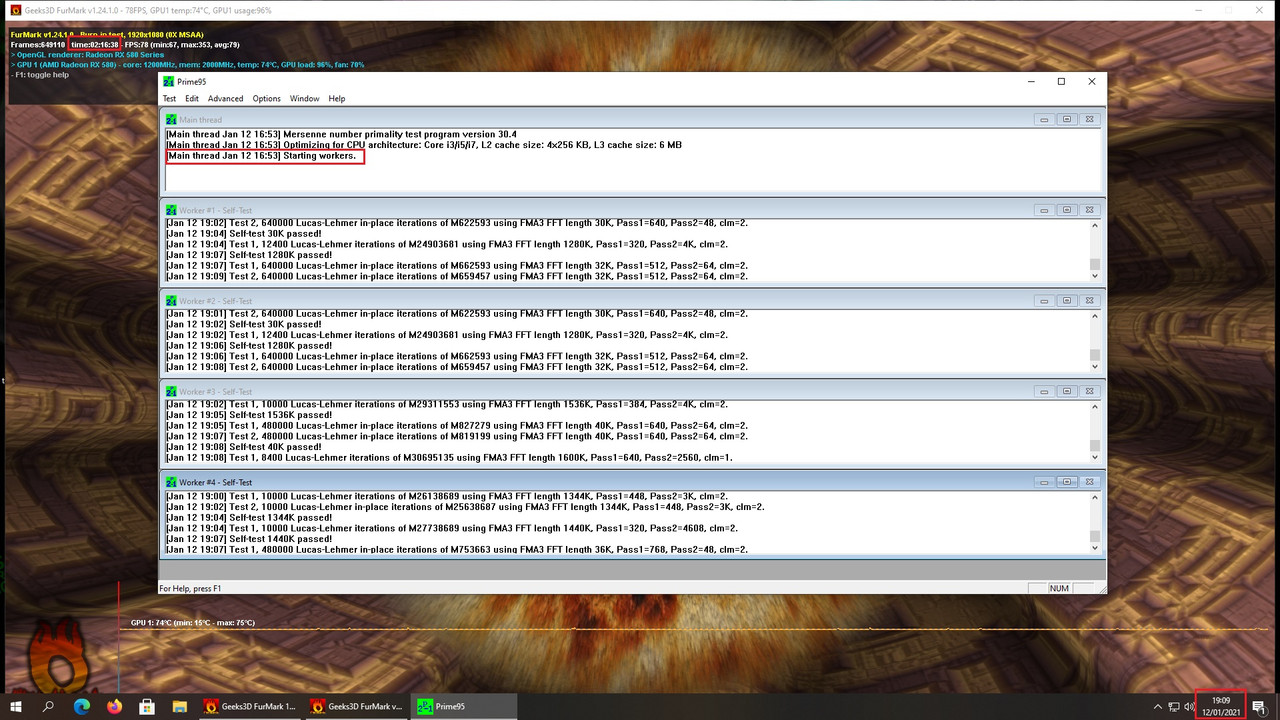This screenshot has height=720, width=1280.
Task: Open the Window menu in Prime95
Action: (305, 99)
